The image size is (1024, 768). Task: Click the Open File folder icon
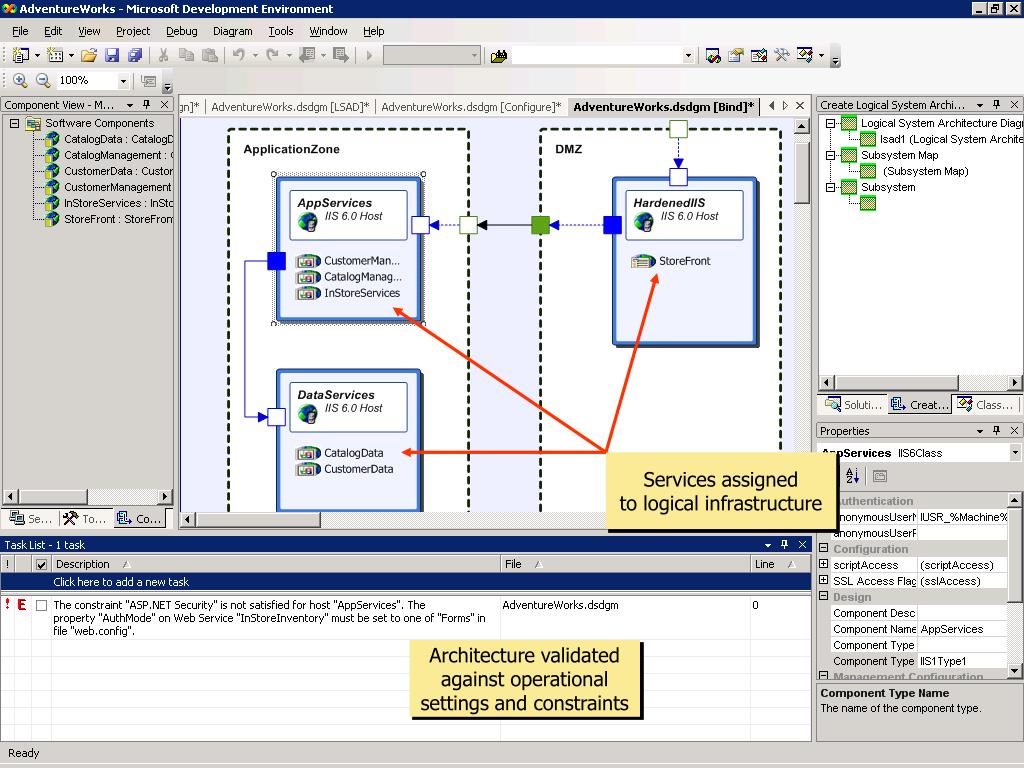[x=89, y=56]
